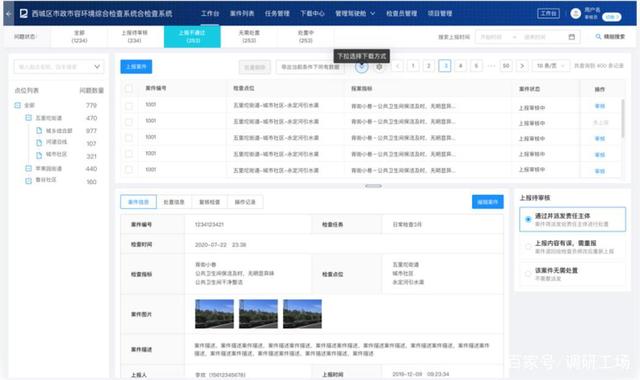This screenshot has width=640, height=380.
Task: Switch to the 全部 (1234) status tab
Action: [79, 37]
